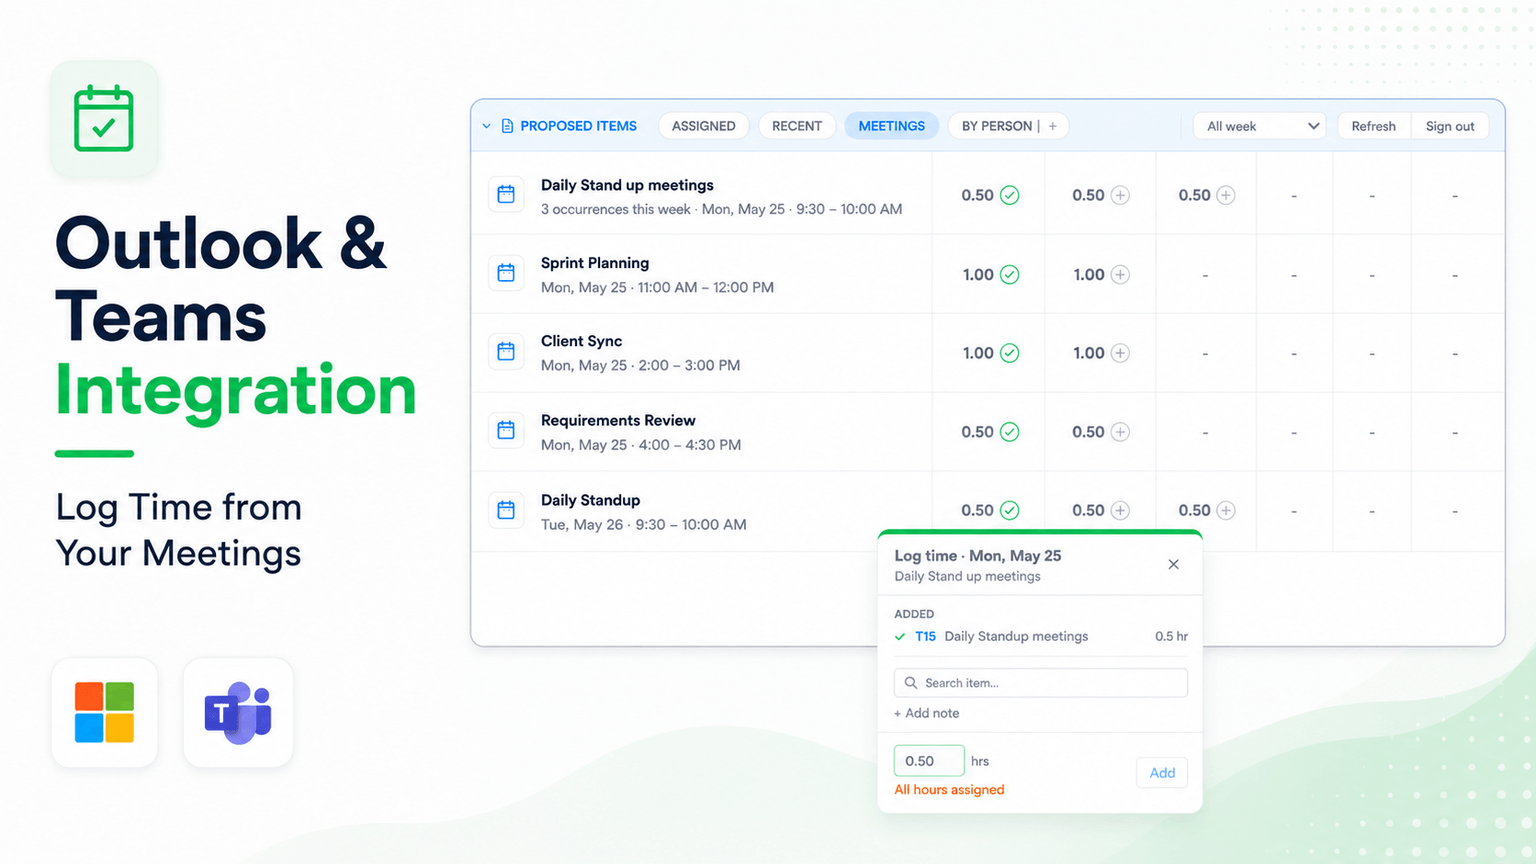Select the Daily Standup meeting title

(590, 500)
